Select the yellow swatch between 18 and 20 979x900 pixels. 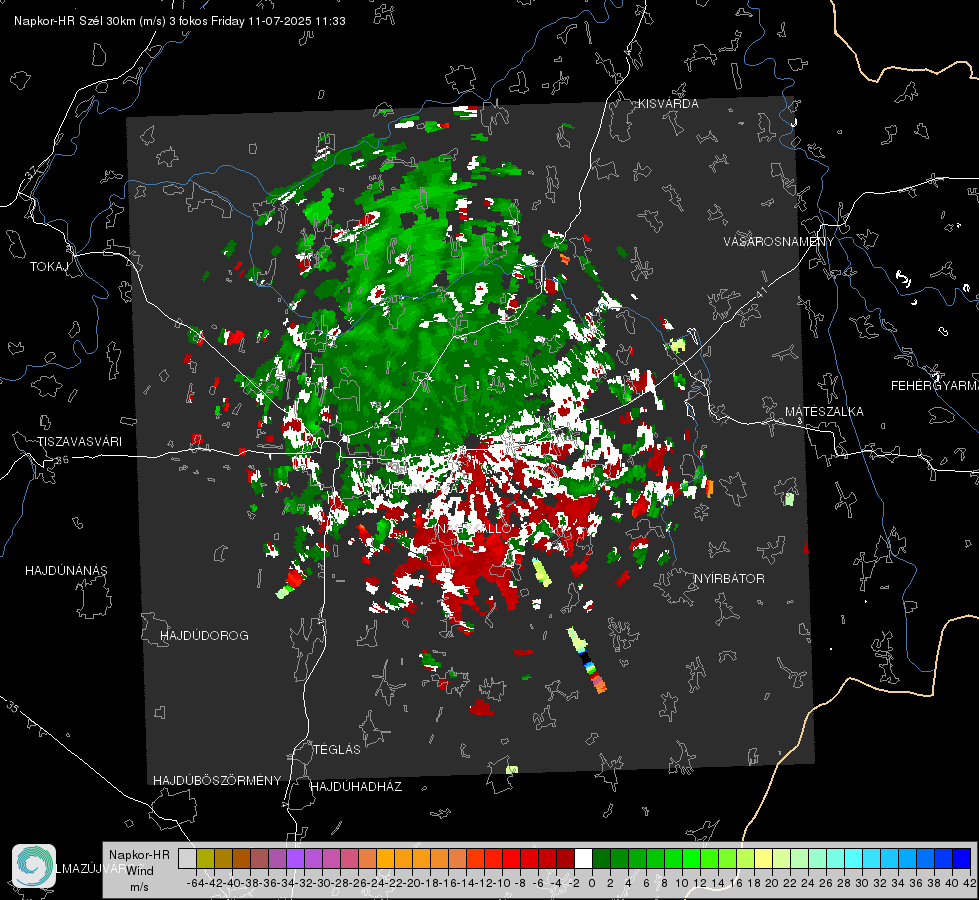click(764, 859)
